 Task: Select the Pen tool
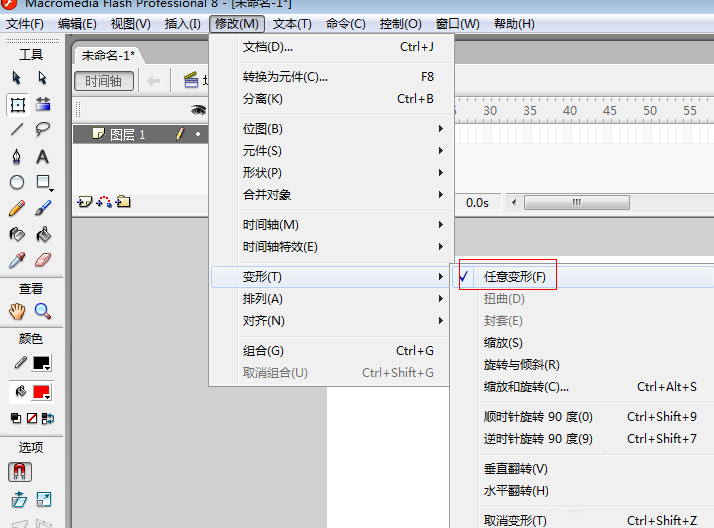pyautogui.click(x=16, y=157)
